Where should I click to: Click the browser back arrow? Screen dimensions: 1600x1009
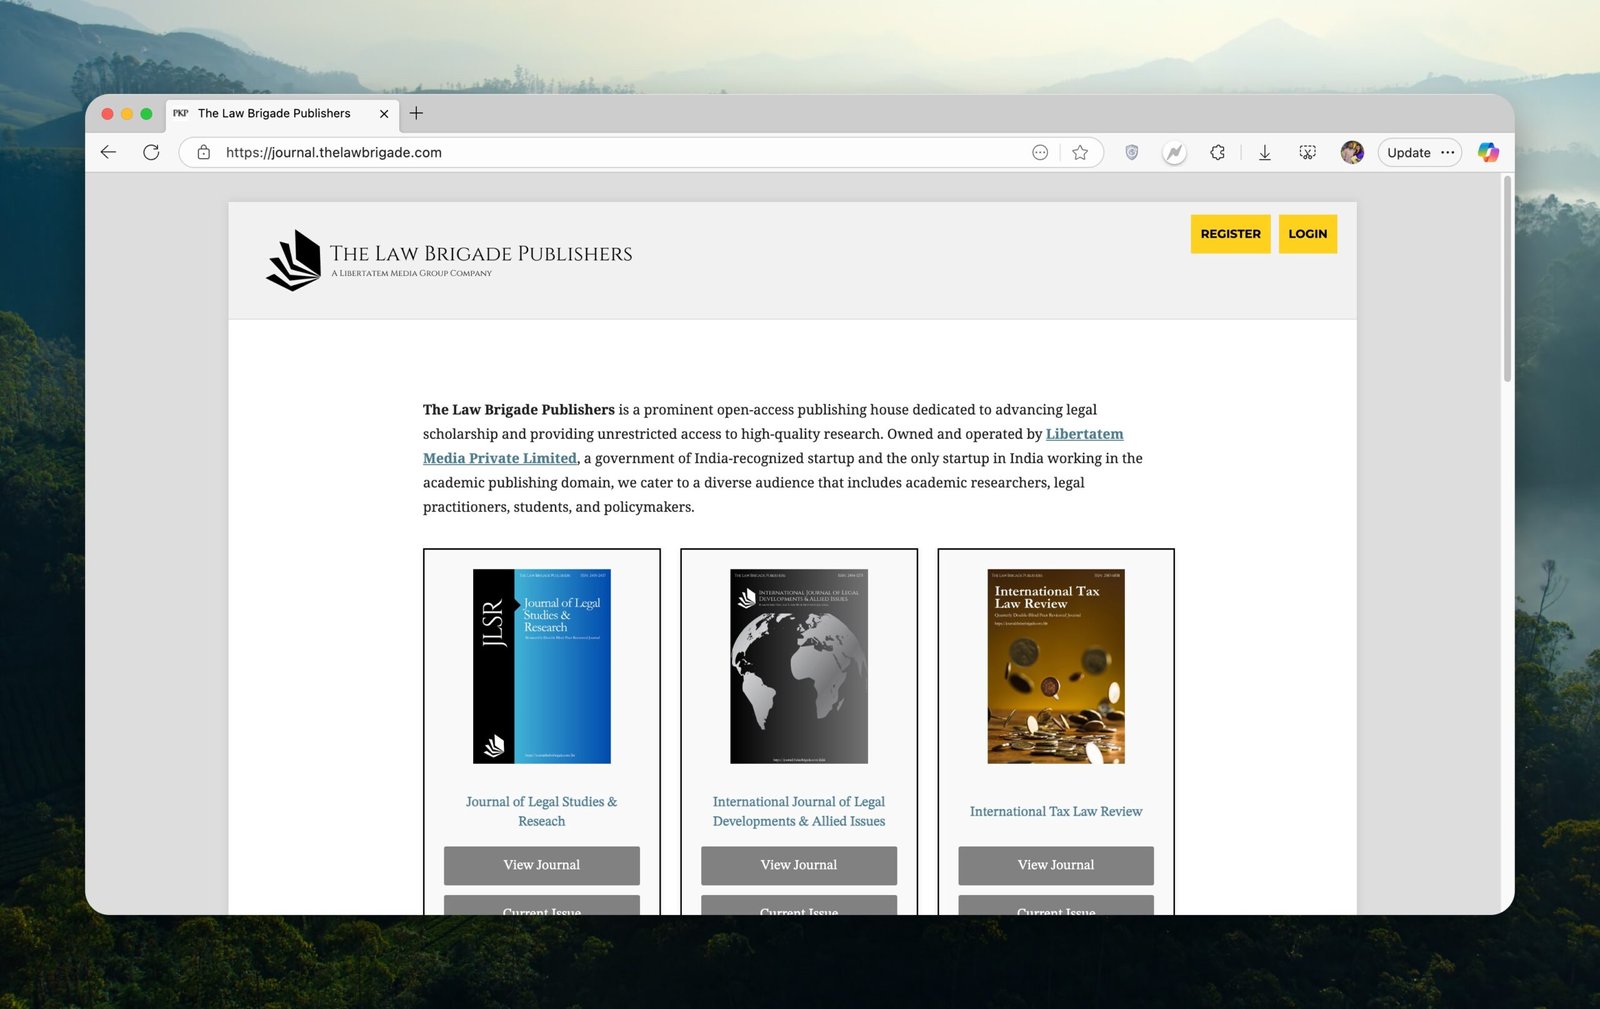coord(109,152)
